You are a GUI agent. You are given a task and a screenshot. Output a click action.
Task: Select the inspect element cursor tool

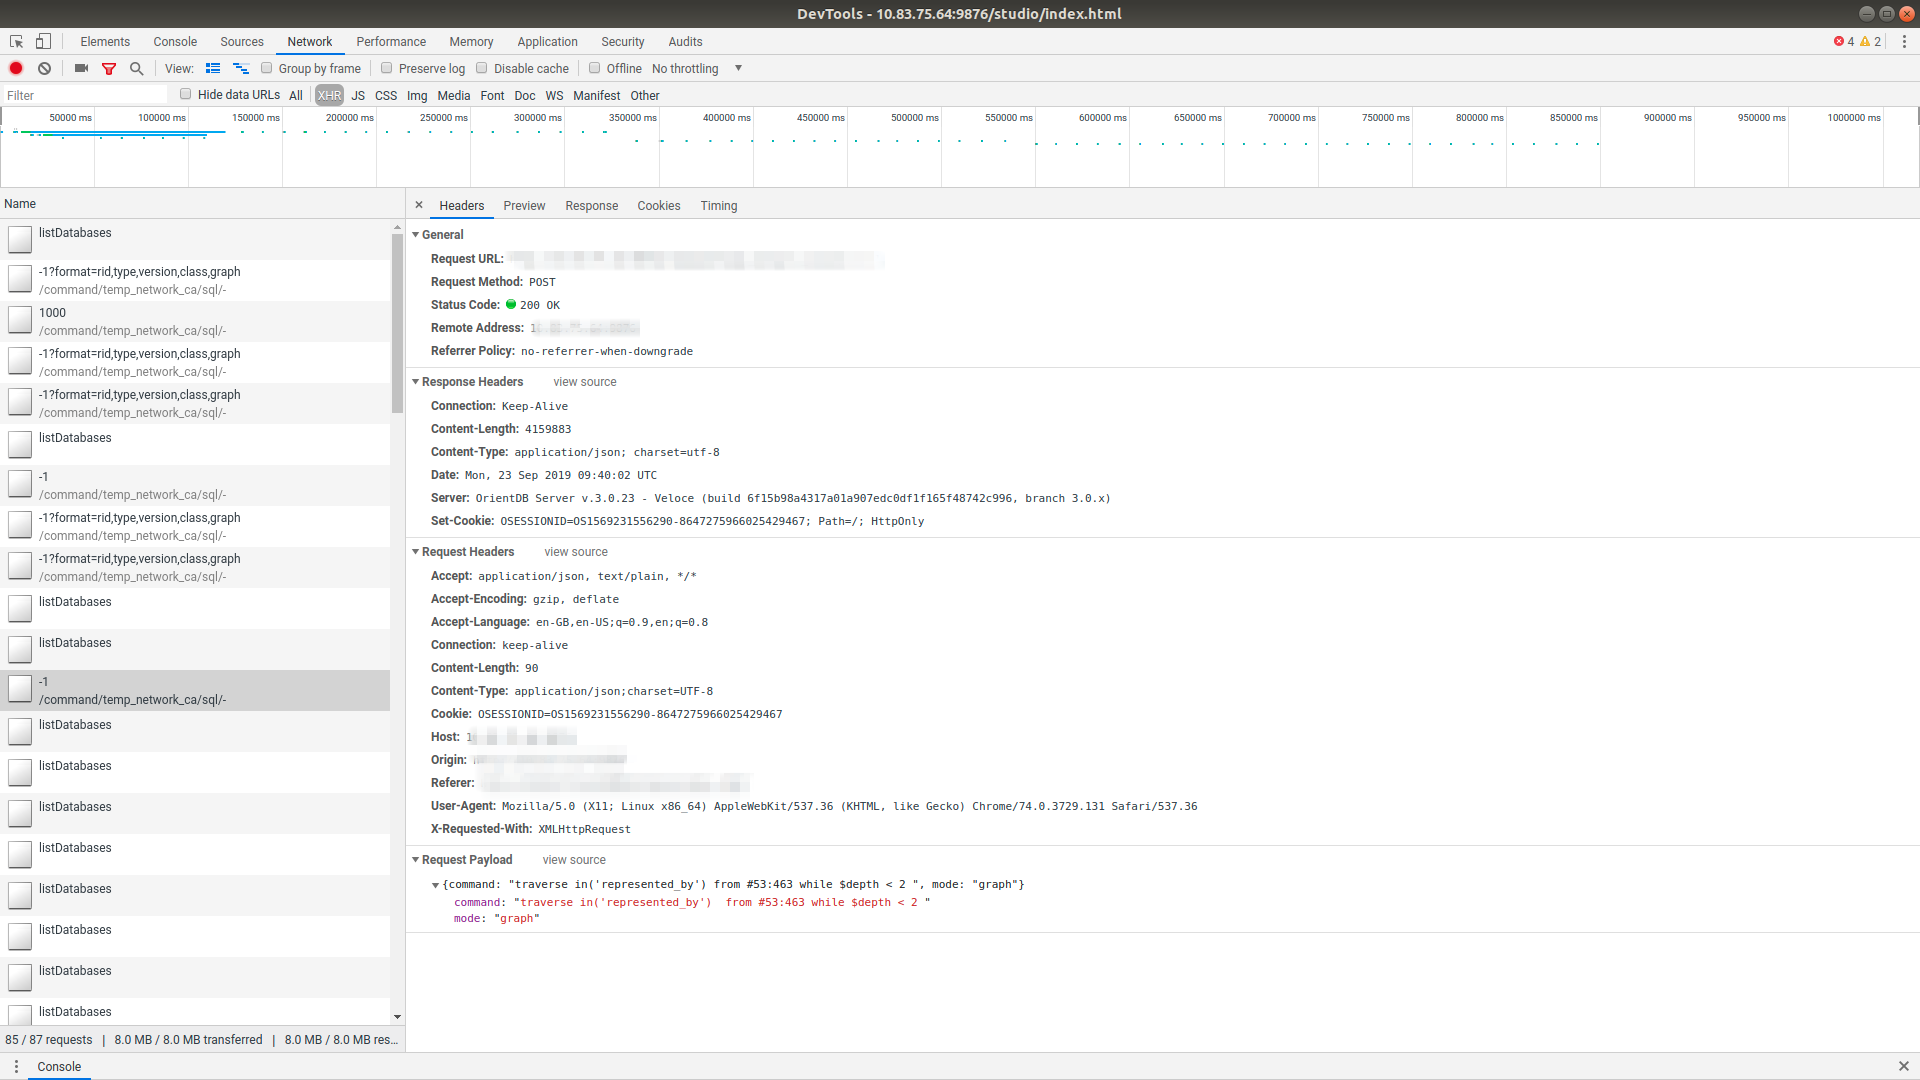pos(15,41)
